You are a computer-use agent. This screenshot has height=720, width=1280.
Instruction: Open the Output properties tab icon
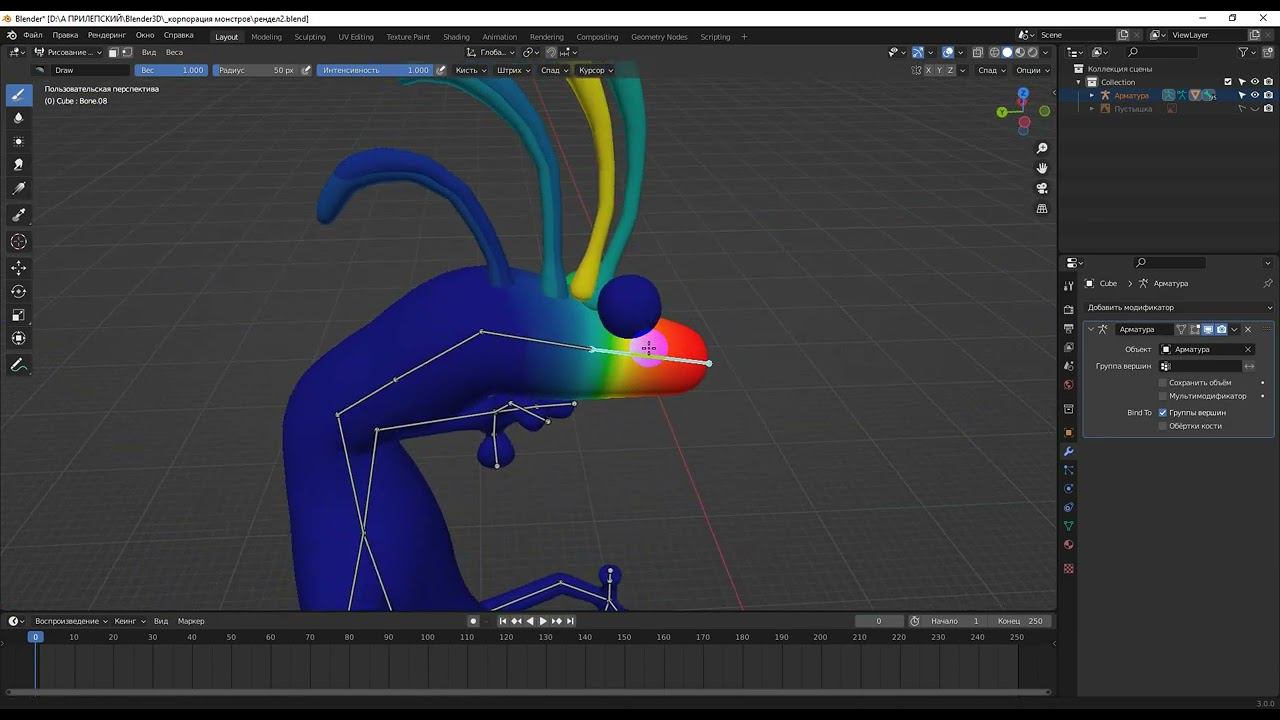(1068, 328)
